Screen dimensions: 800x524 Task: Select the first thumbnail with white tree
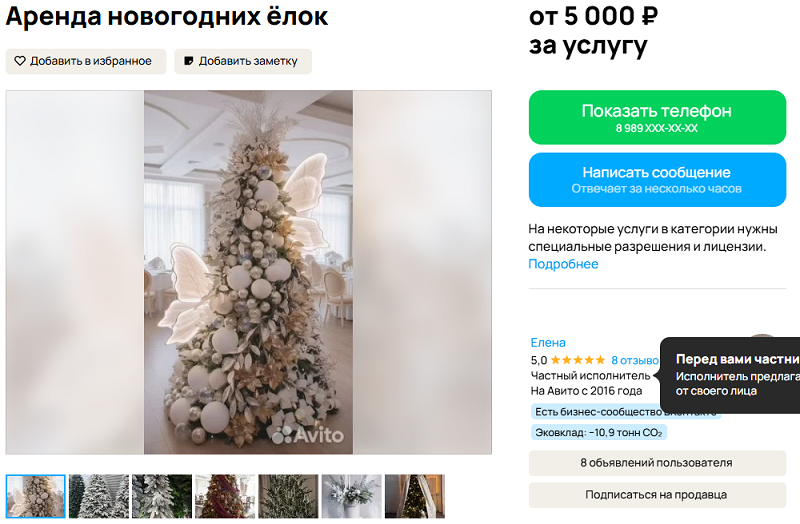[36, 496]
